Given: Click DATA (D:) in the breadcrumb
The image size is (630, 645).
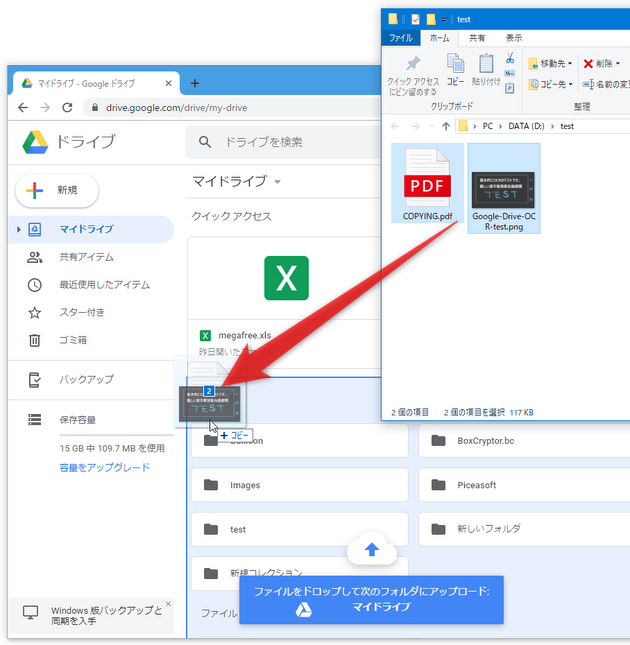Looking at the screenshot, I should pyautogui.click(x=526, y=126).
